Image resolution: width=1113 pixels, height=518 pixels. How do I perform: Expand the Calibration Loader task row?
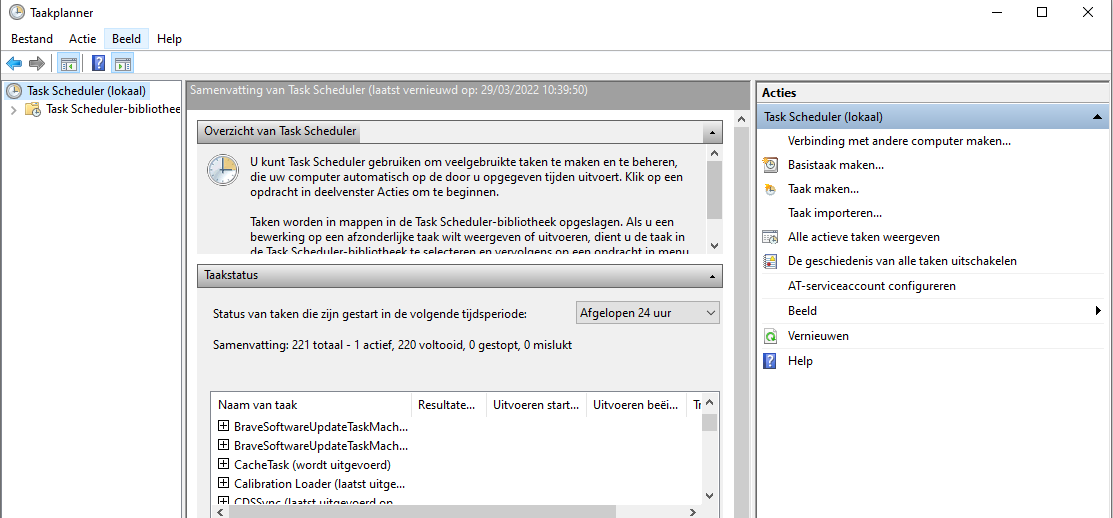(x=224, y=483)
